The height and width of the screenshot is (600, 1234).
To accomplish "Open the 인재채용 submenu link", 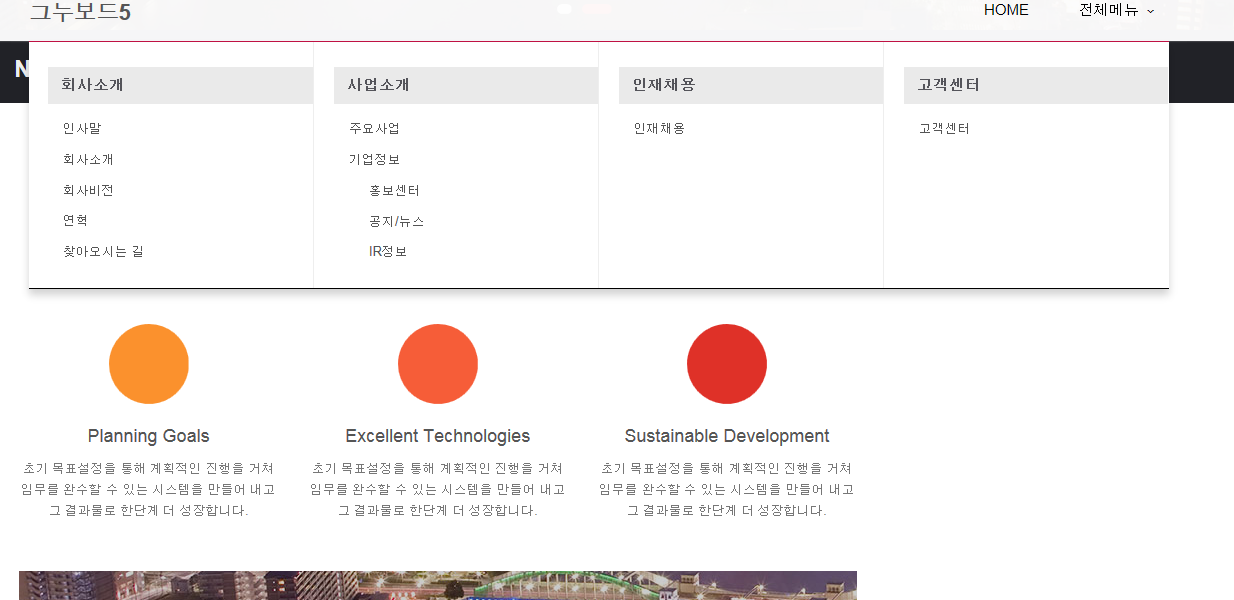I will 659,129.
